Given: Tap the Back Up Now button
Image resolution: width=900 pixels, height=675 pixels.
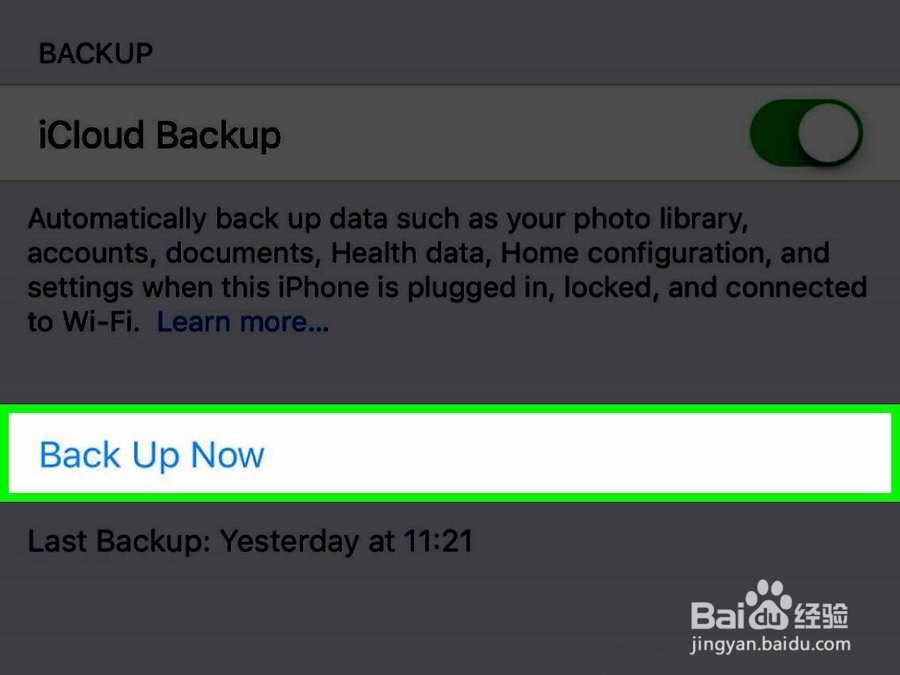Looking at the screenshot, I should pos(152,455).
